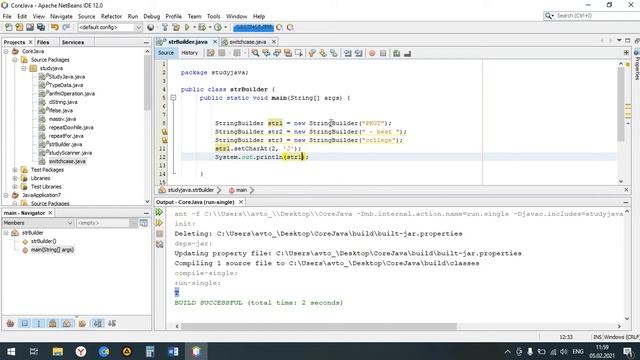Click the Build Project hammer icon
Screen dimensions: 640x360
pyautogui.click(x=165, y=27)
